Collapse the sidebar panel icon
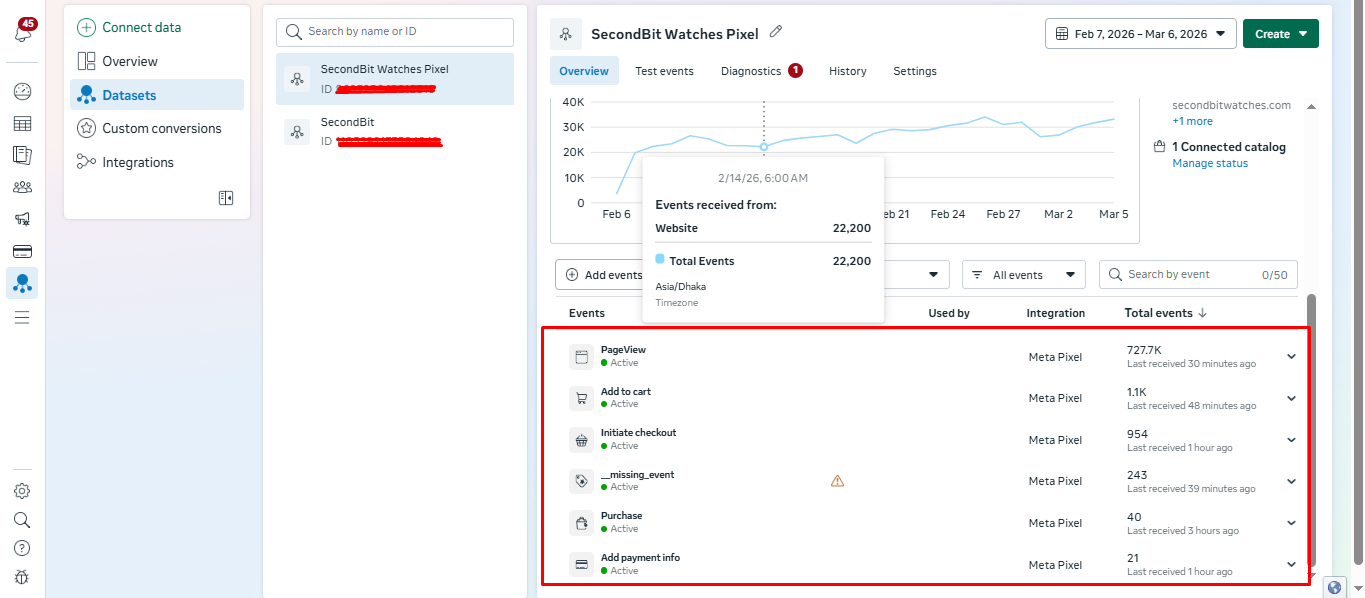 click(226, 198)
